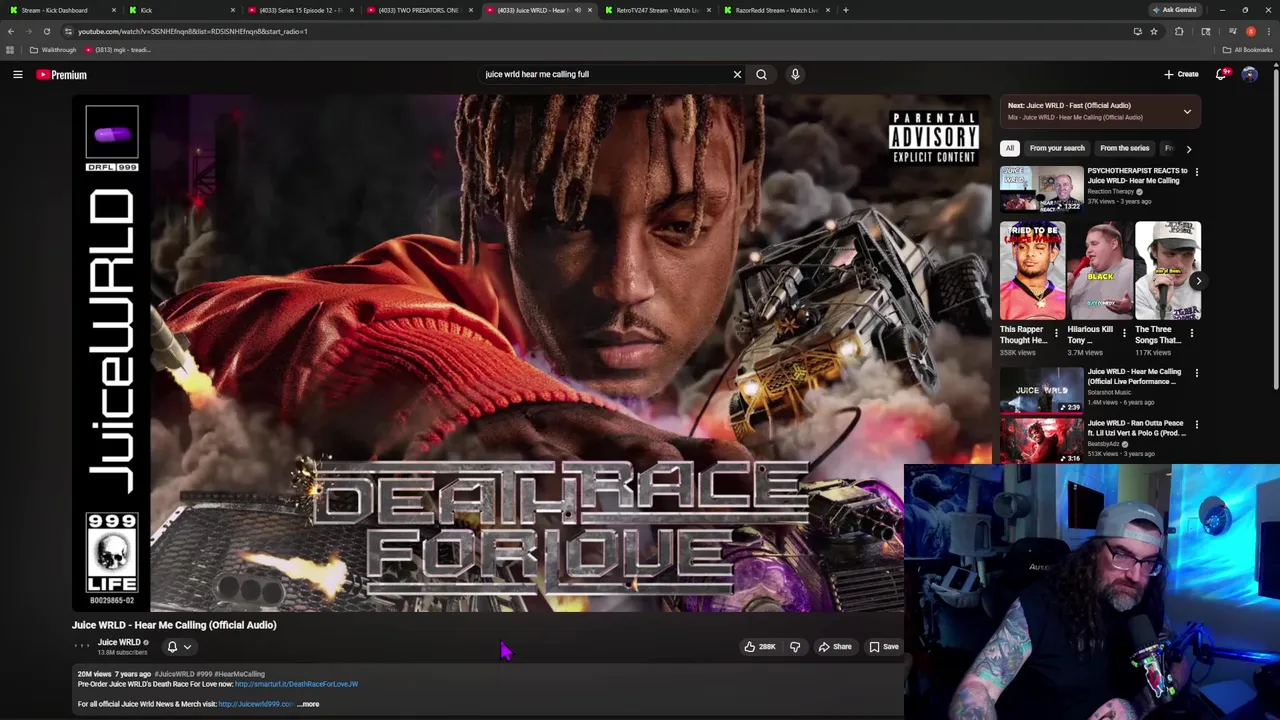
Task: Open options for Psychotherapist Reacts video
Action: pos(1196,172)
